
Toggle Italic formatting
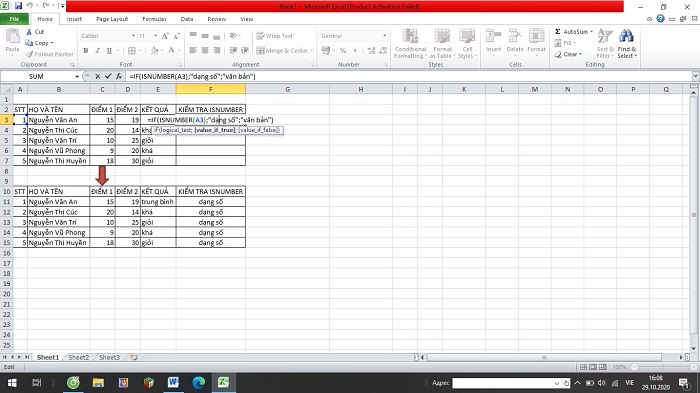(97, 50)
